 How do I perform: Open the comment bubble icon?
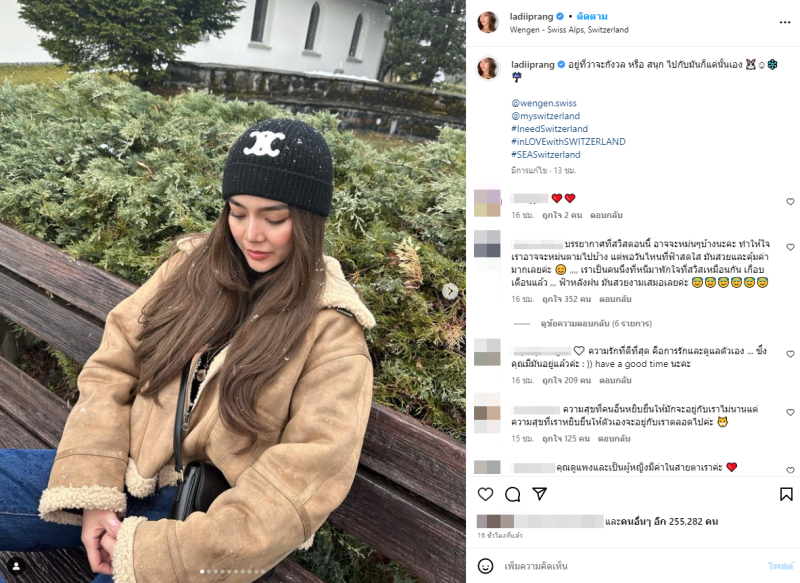(x=512, y=494)
